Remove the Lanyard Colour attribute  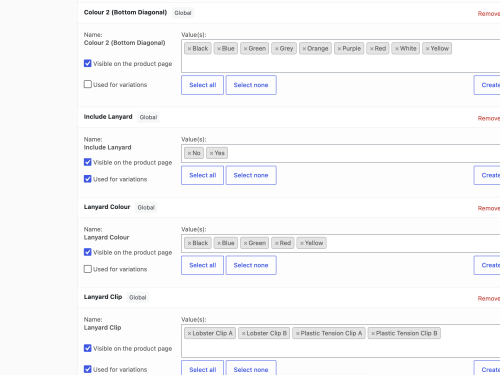[489, 208]
